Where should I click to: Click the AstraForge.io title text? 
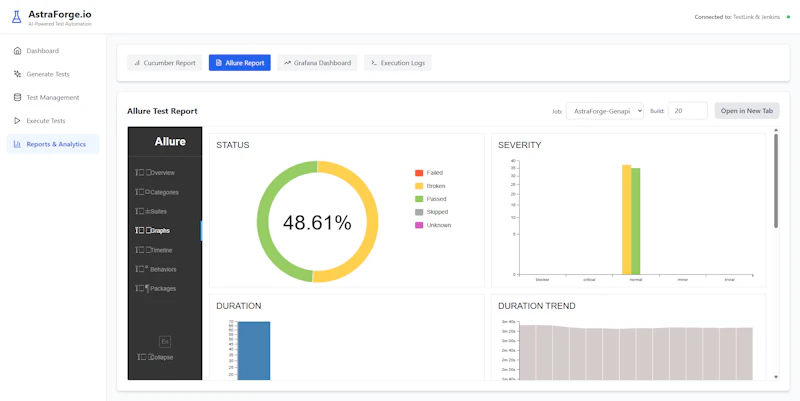pyautogui.click(x=60, y=14)
